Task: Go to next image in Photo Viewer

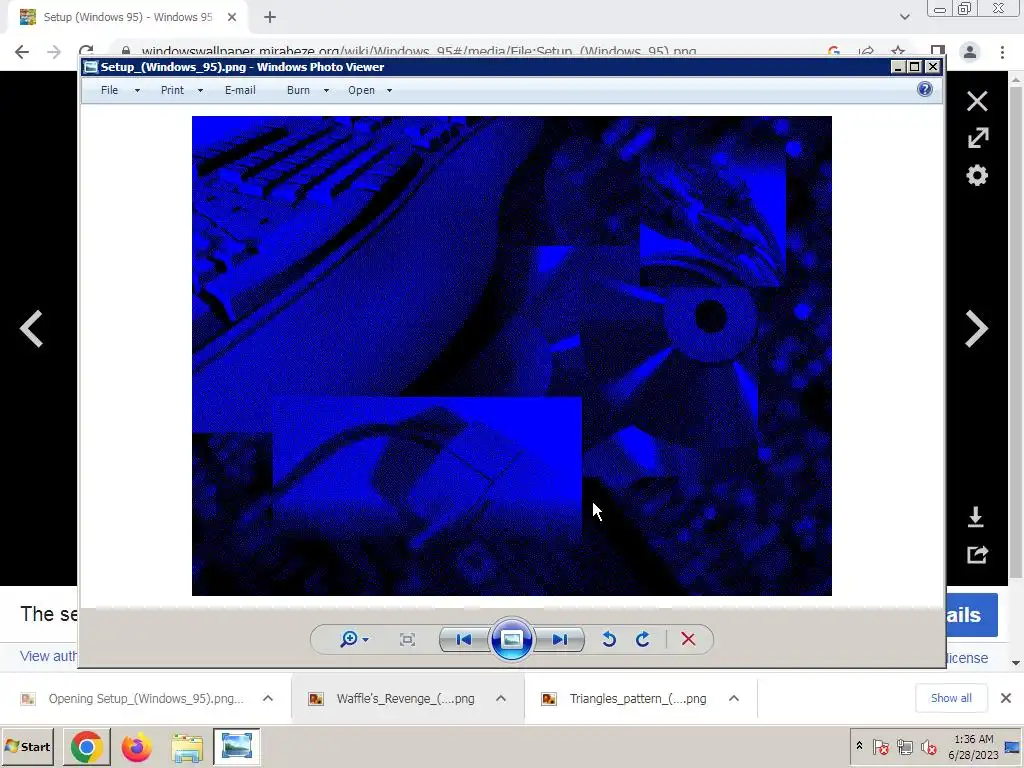Action: (x=560, y=639)
